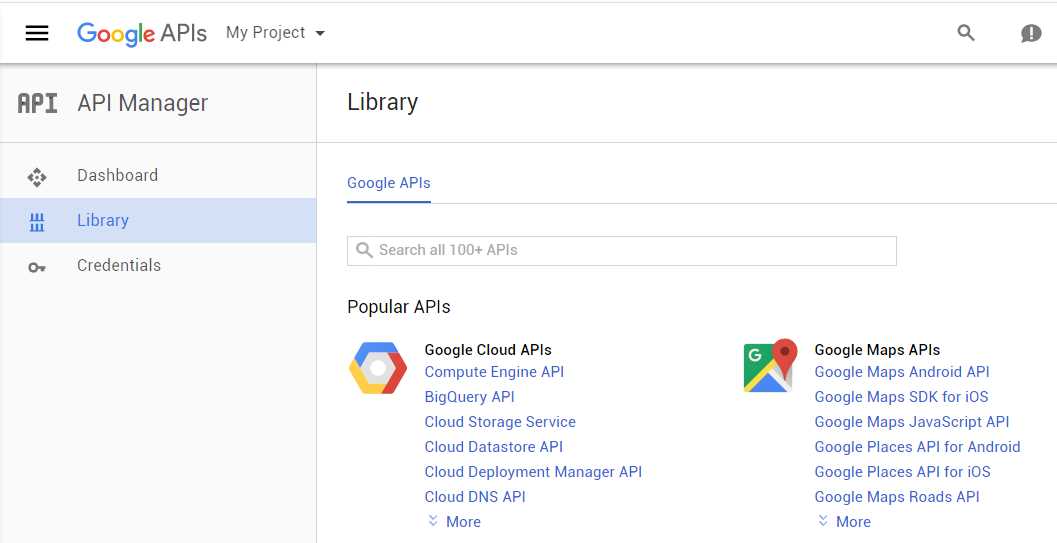Open Google Places API for iOS link
This screenshot has height=543, width=1057.
[903, 472]
